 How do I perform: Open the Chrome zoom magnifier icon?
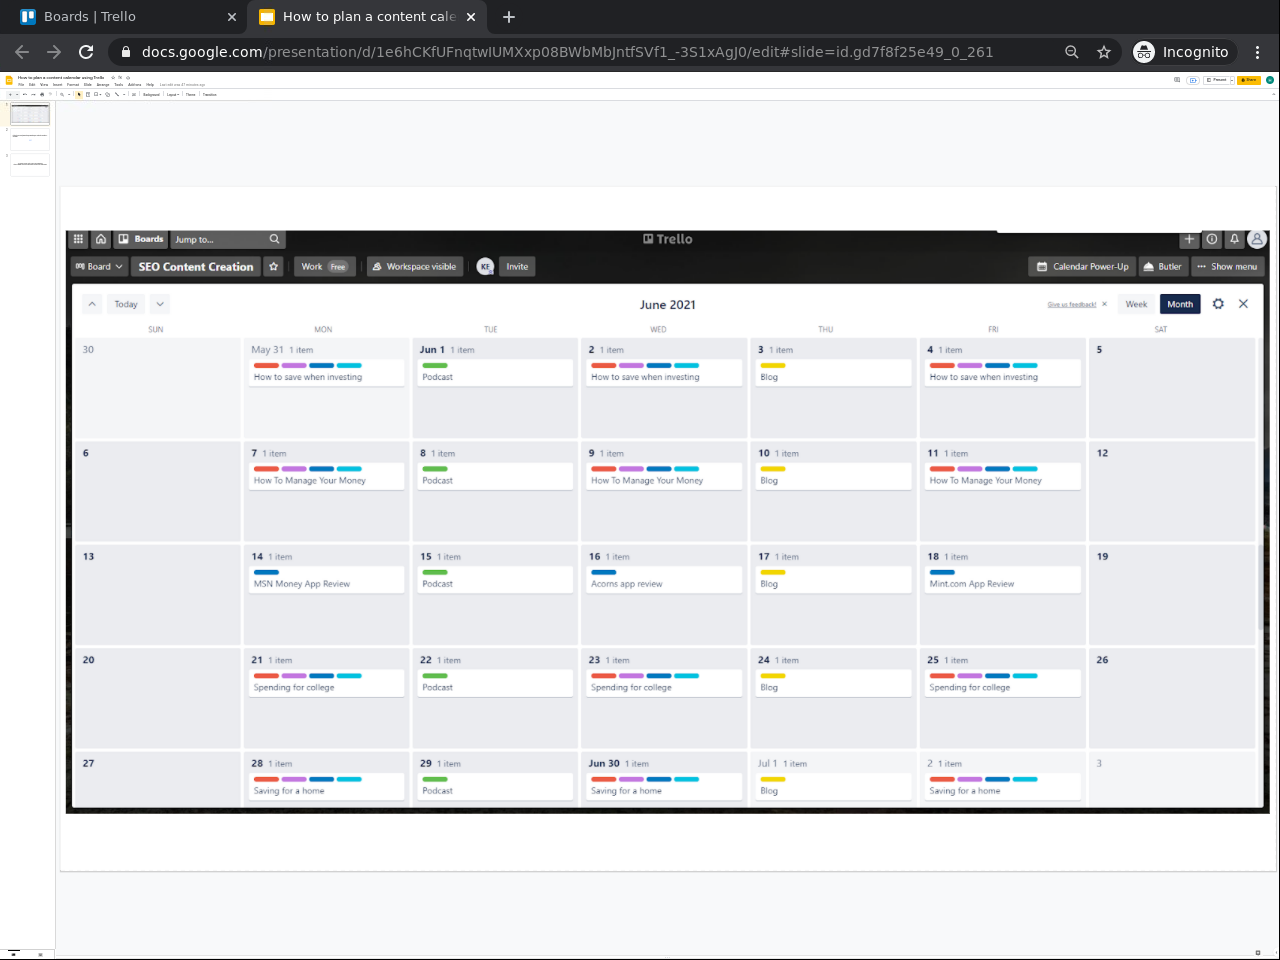1072,52
